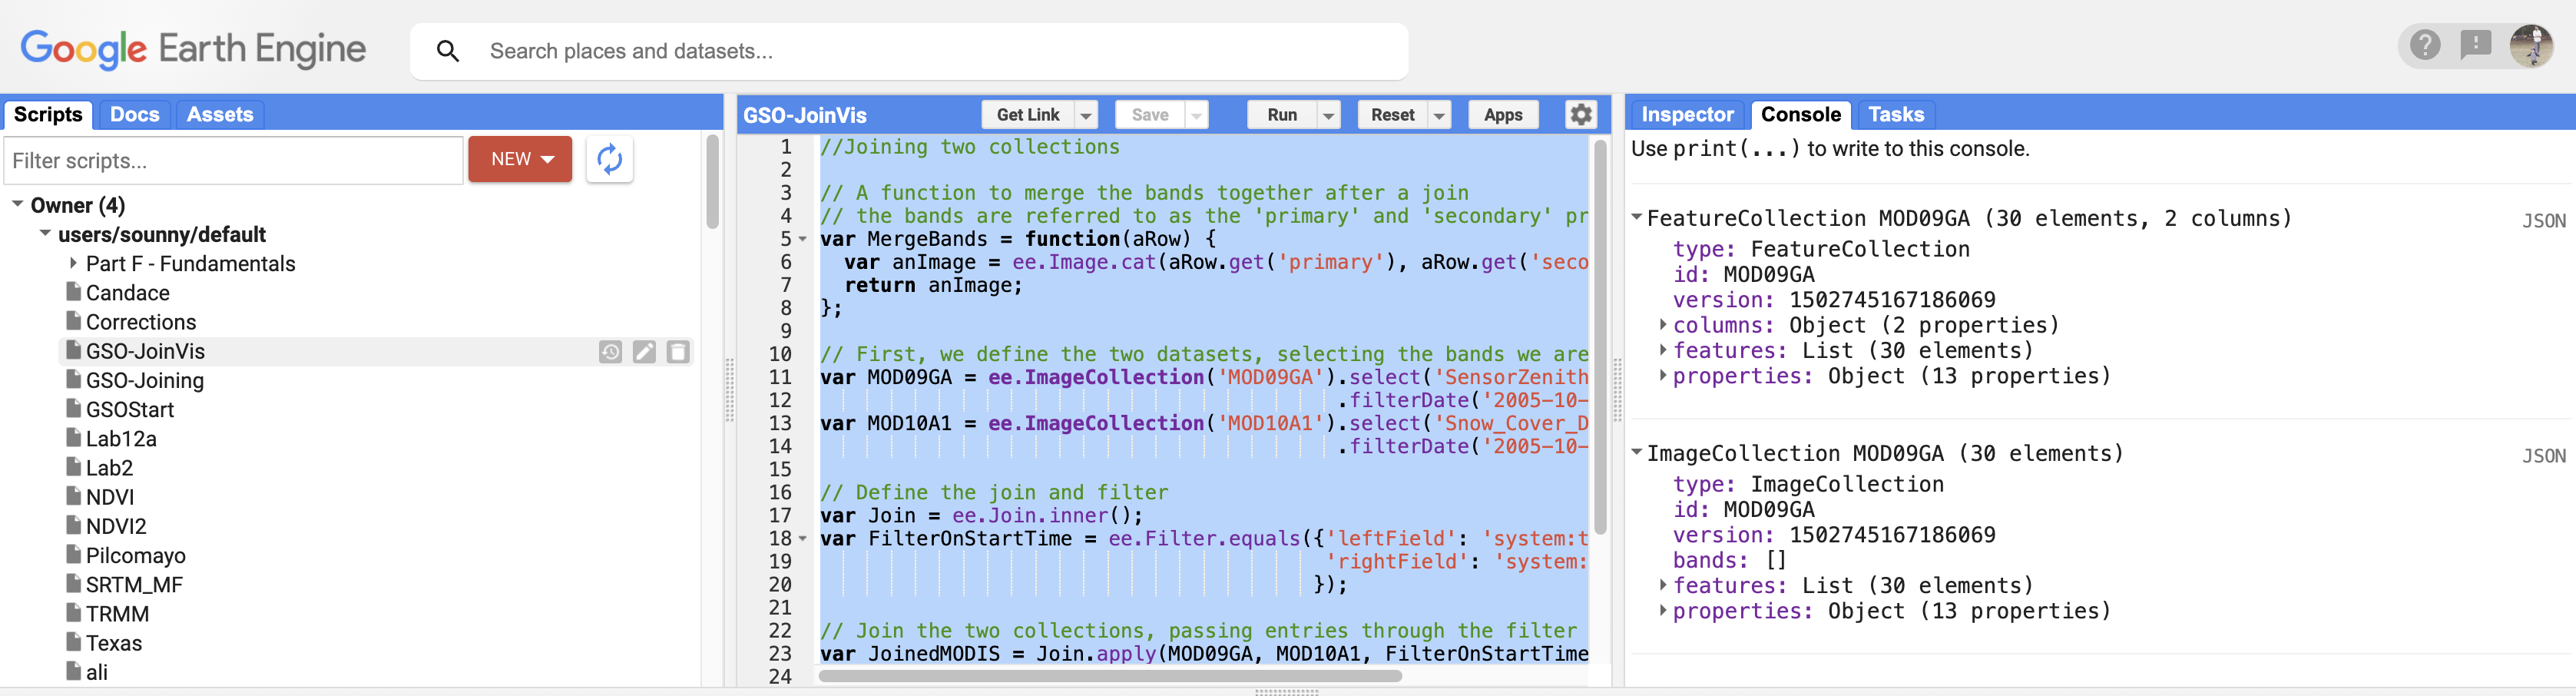The width and height of the screenshot is (2576, 696).
Task: Refresh the scripts list
Action: (x=610, y=159)
